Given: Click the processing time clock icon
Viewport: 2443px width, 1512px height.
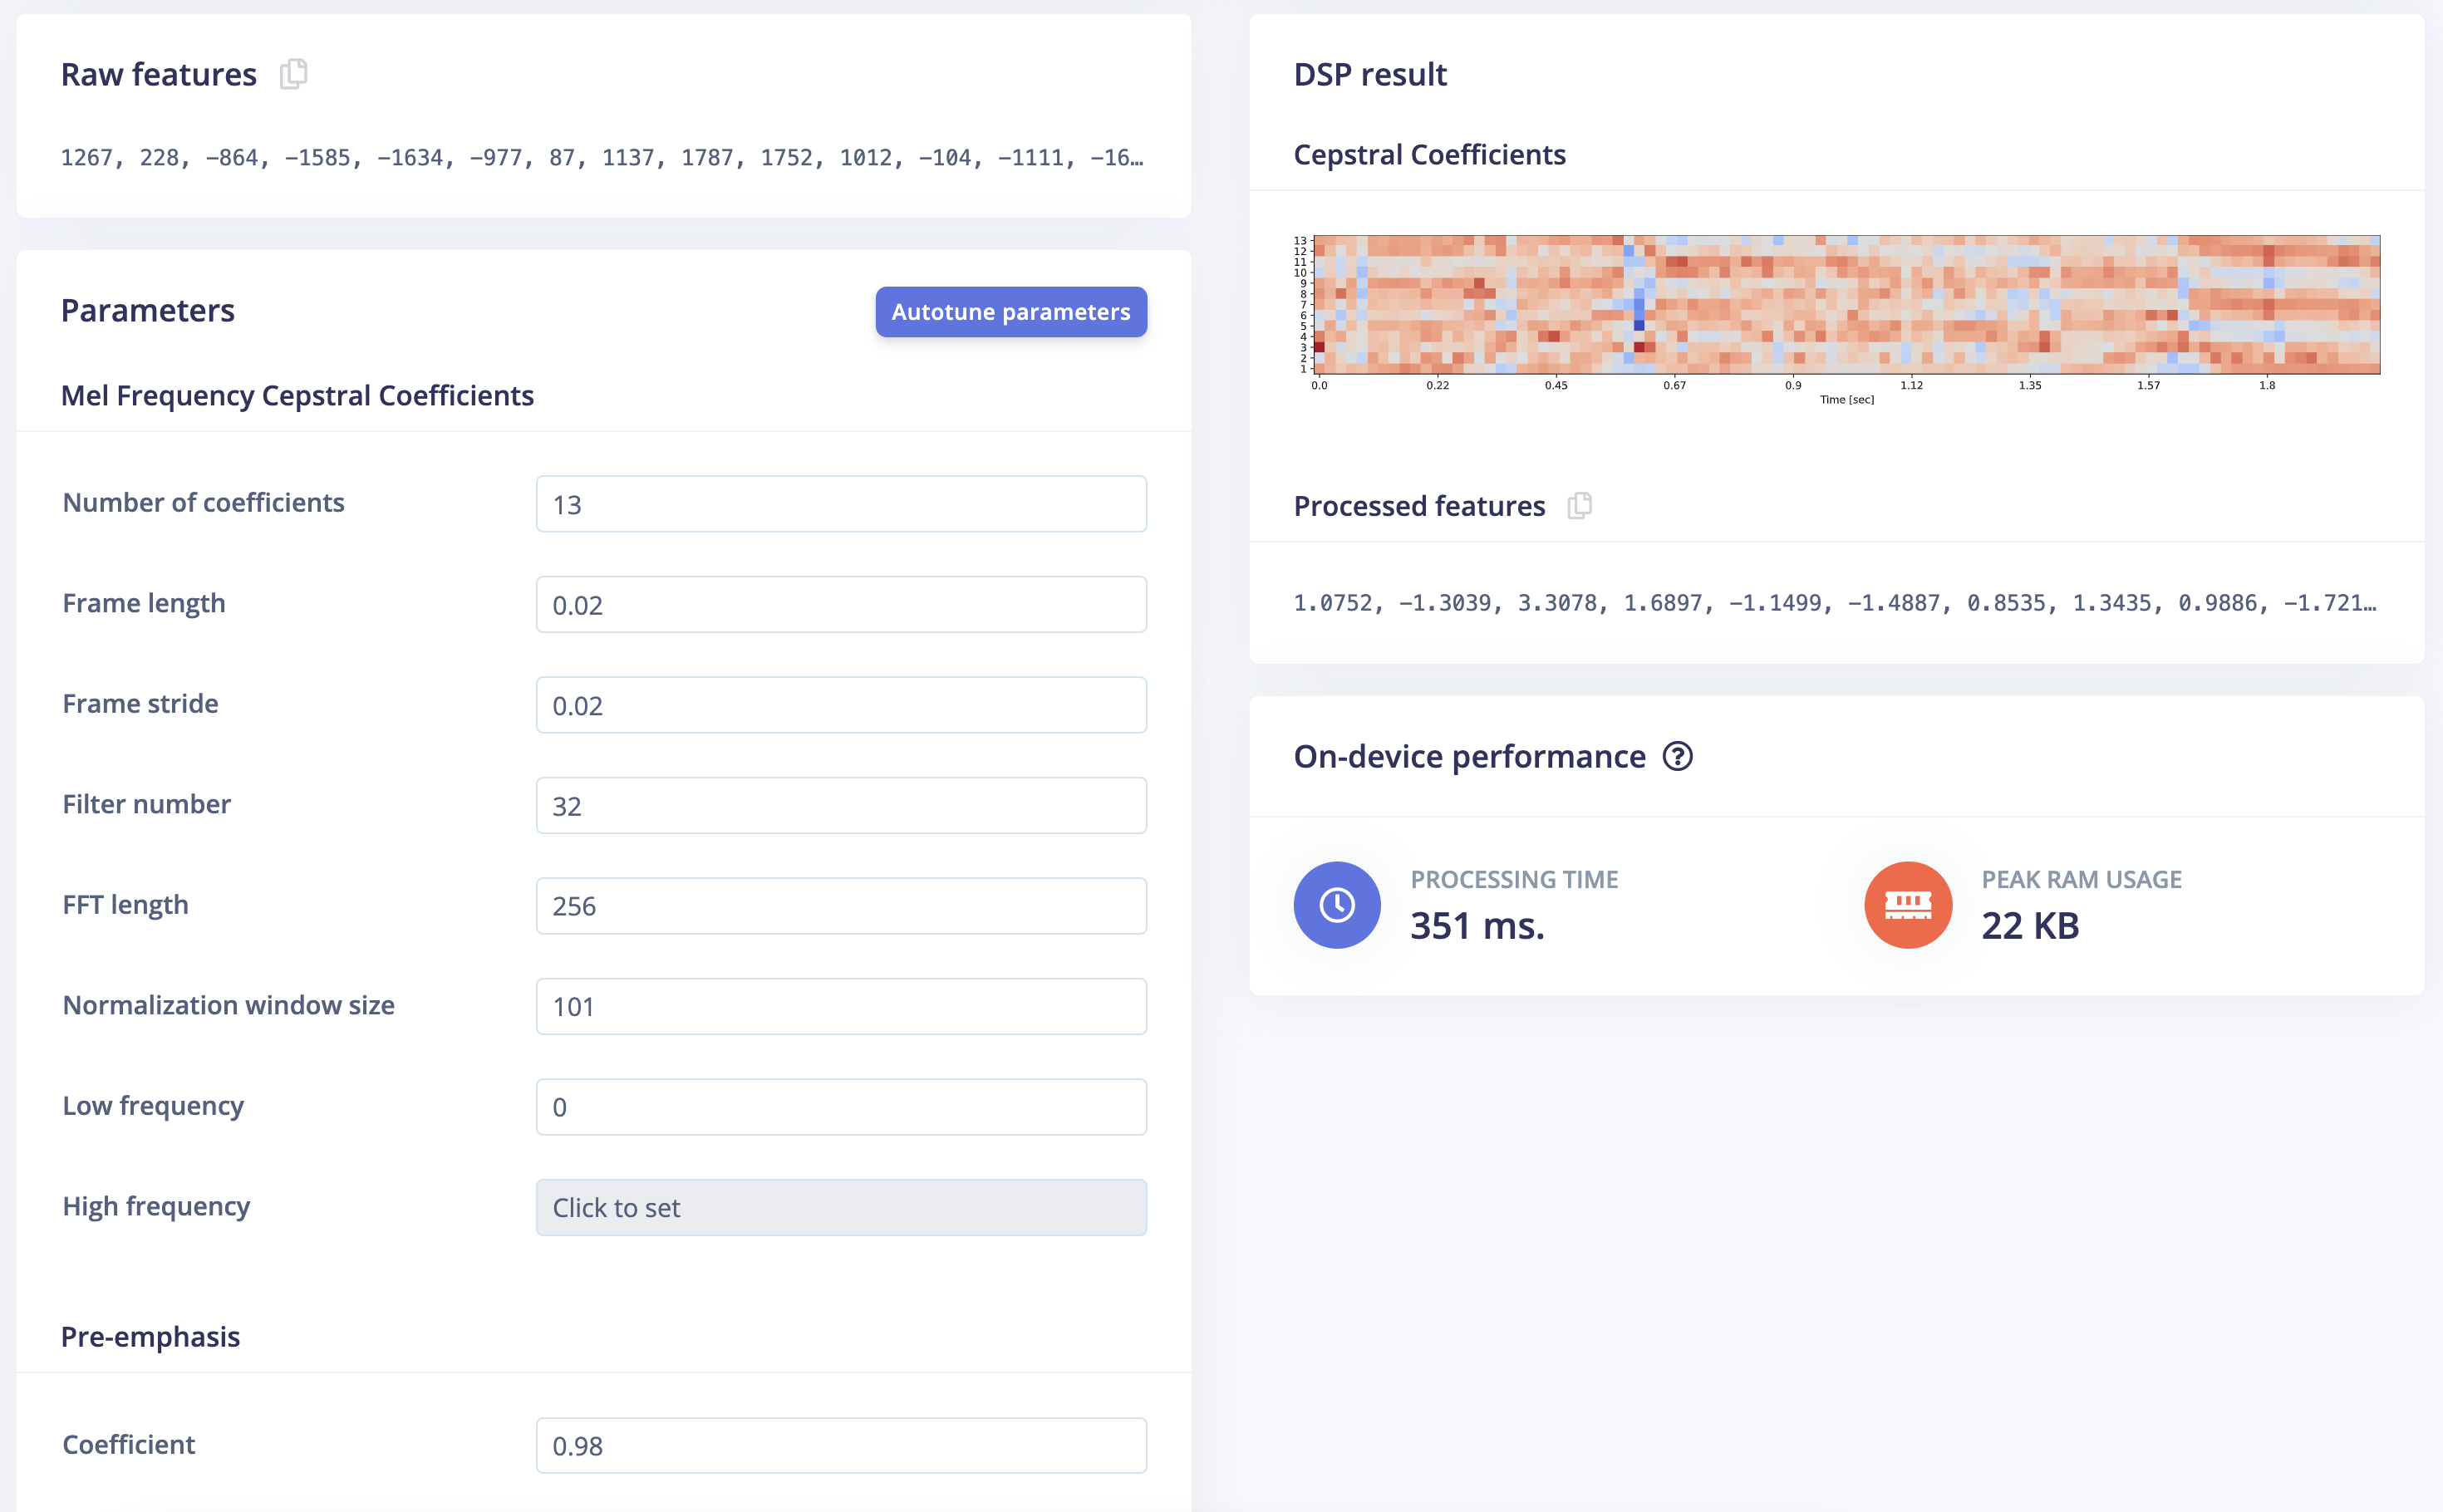Looking at the screenshot, I should (x=1337, y=905).
